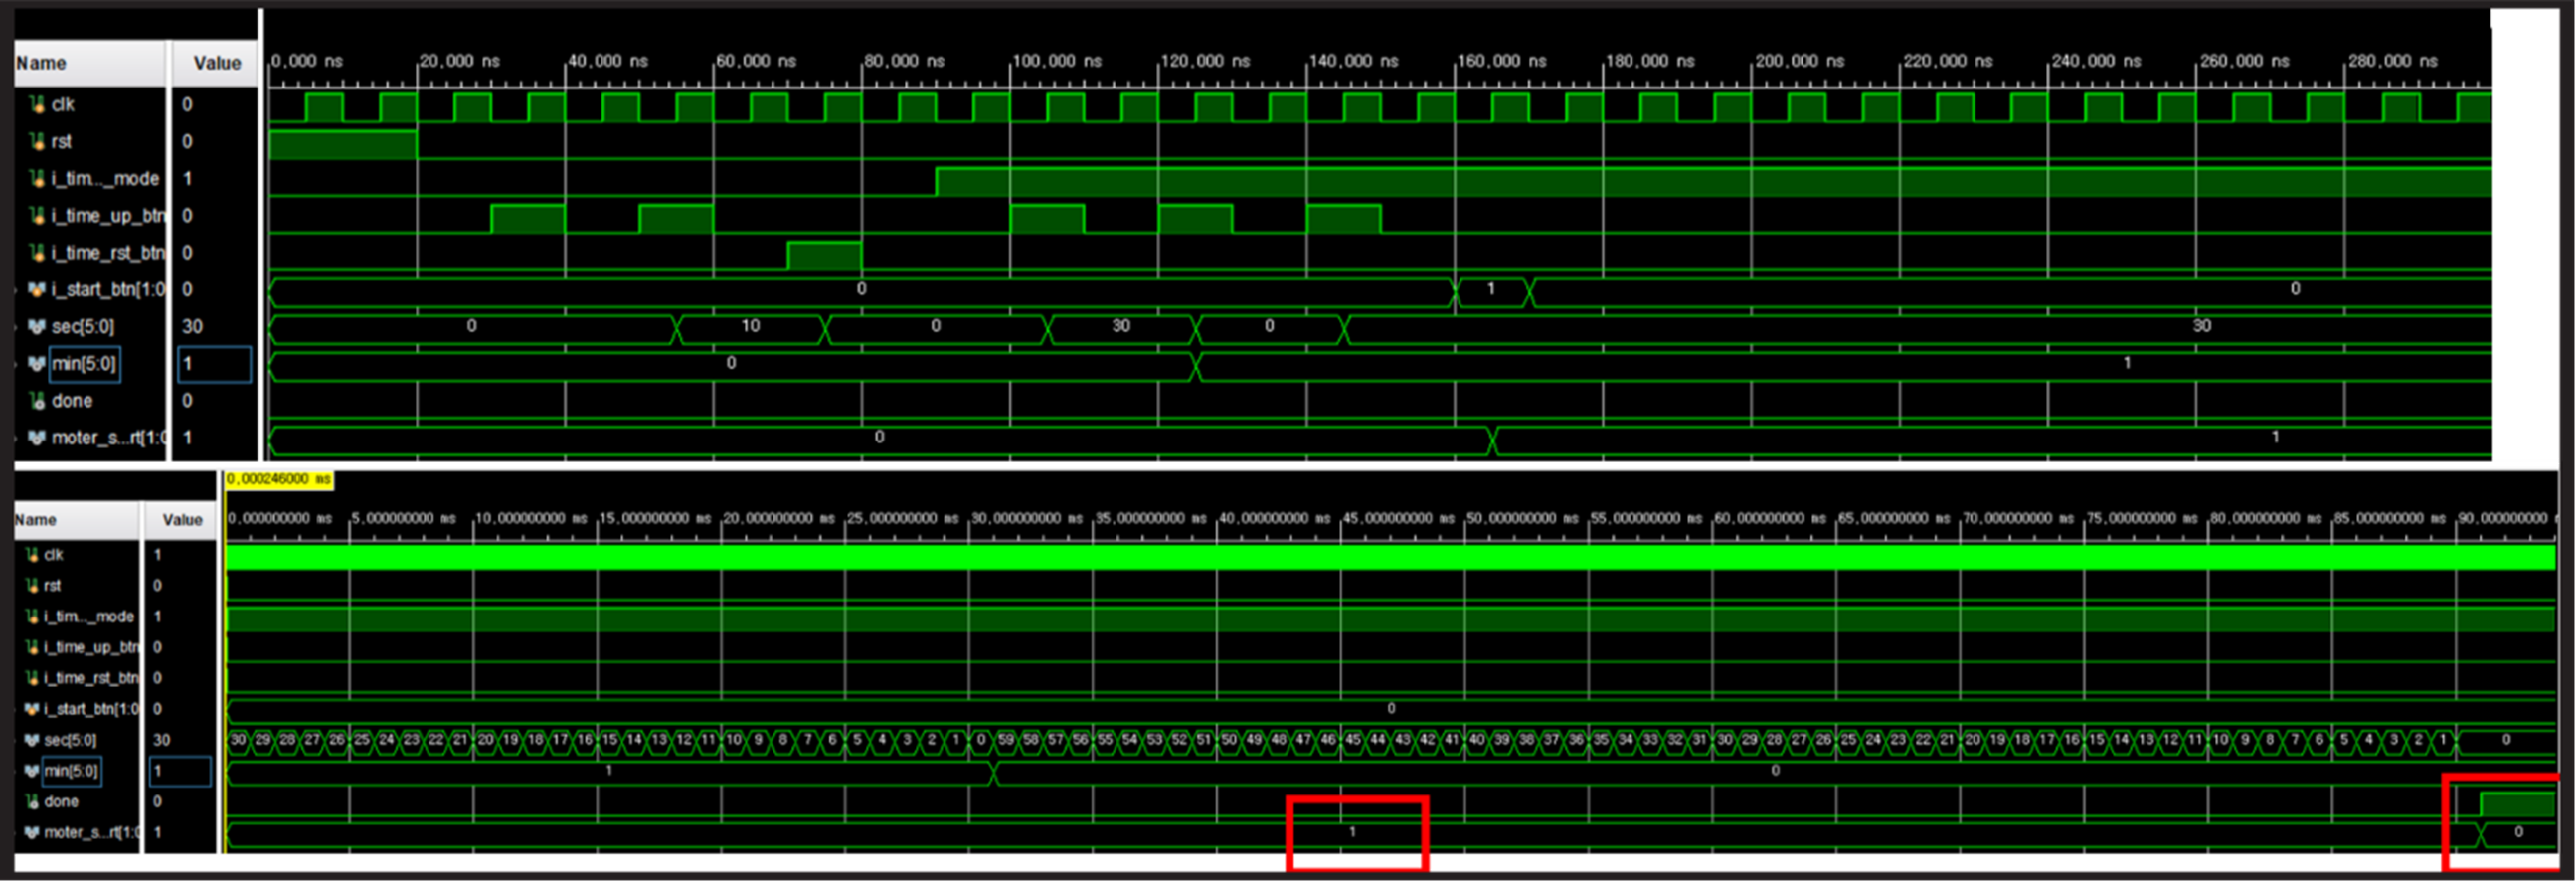The height and width of the screenshot is (882, 2576).
Task: Click the sec[5:0] bus icon in upper panel
Action: coord(37,327)
